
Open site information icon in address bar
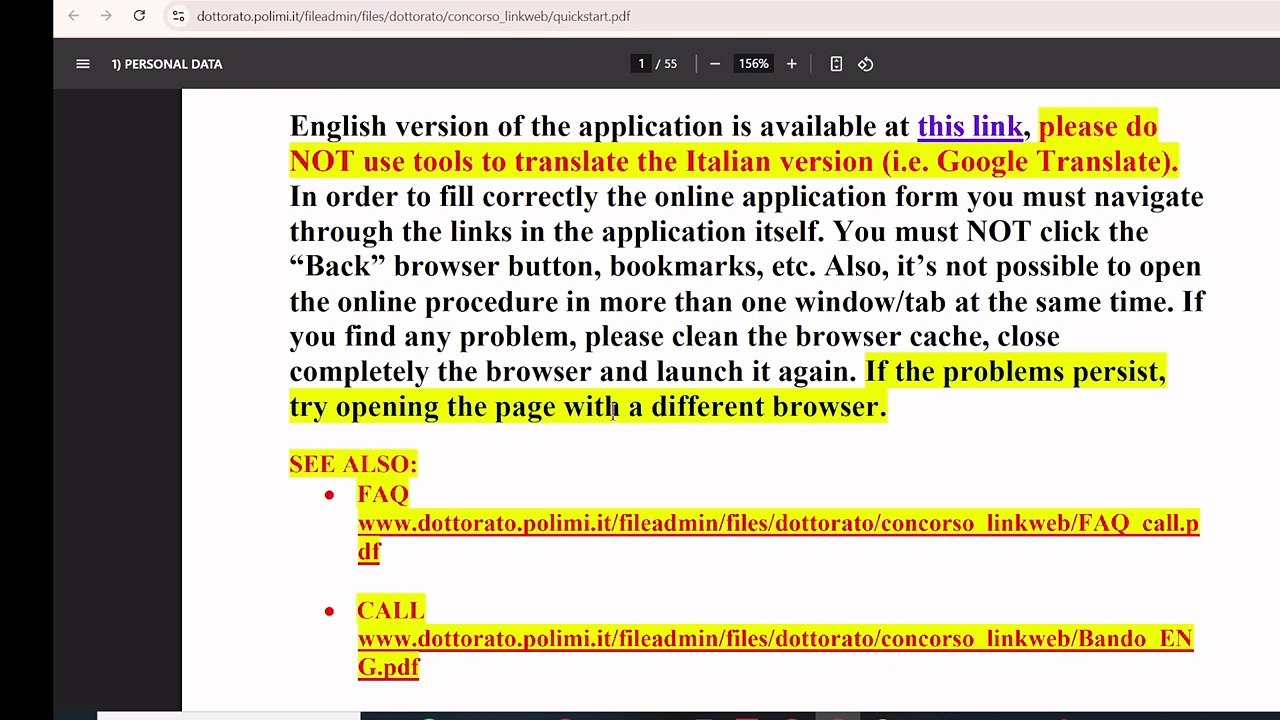(x=178, y=16)
